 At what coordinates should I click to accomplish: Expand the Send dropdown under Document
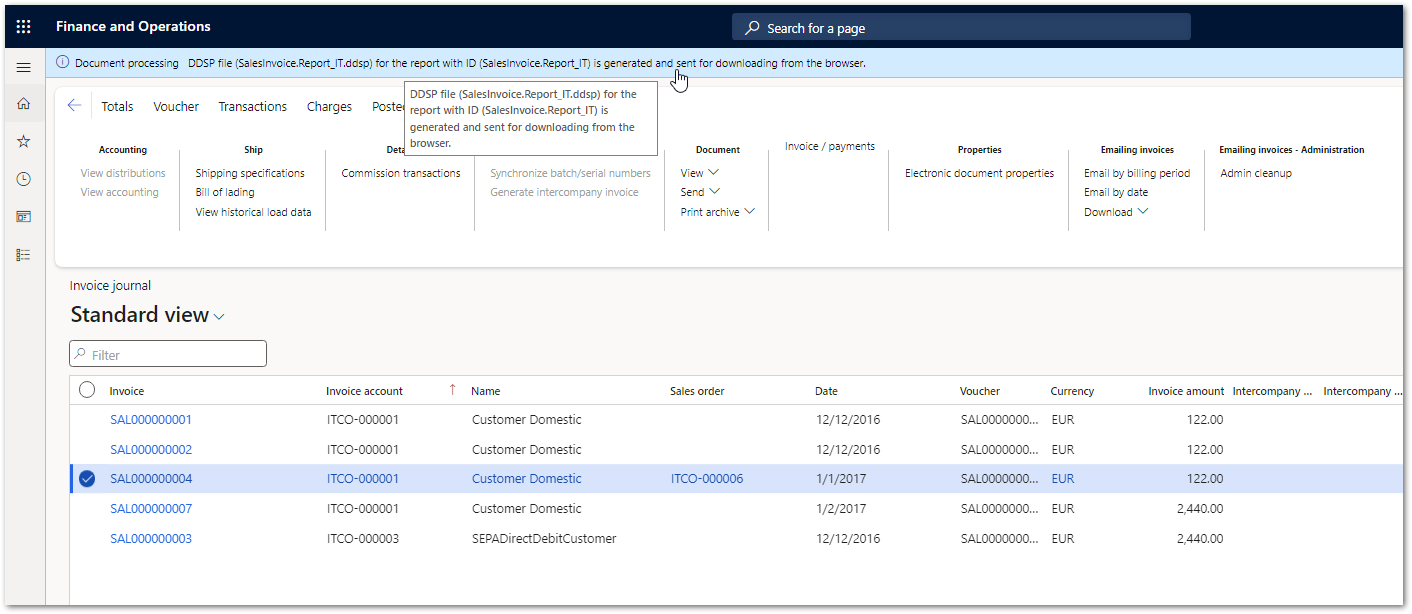pos(700,192)
